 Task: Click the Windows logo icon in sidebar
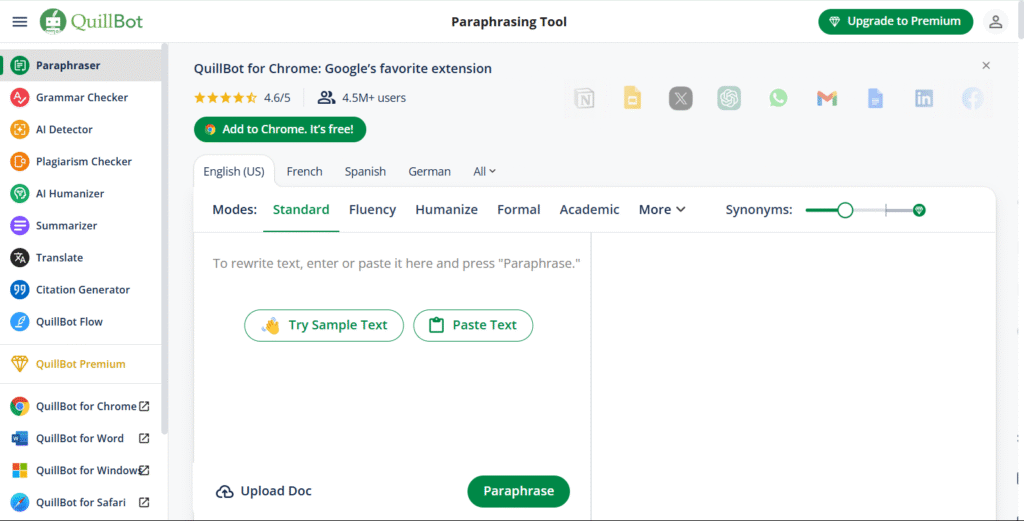[x=20, y=470]
